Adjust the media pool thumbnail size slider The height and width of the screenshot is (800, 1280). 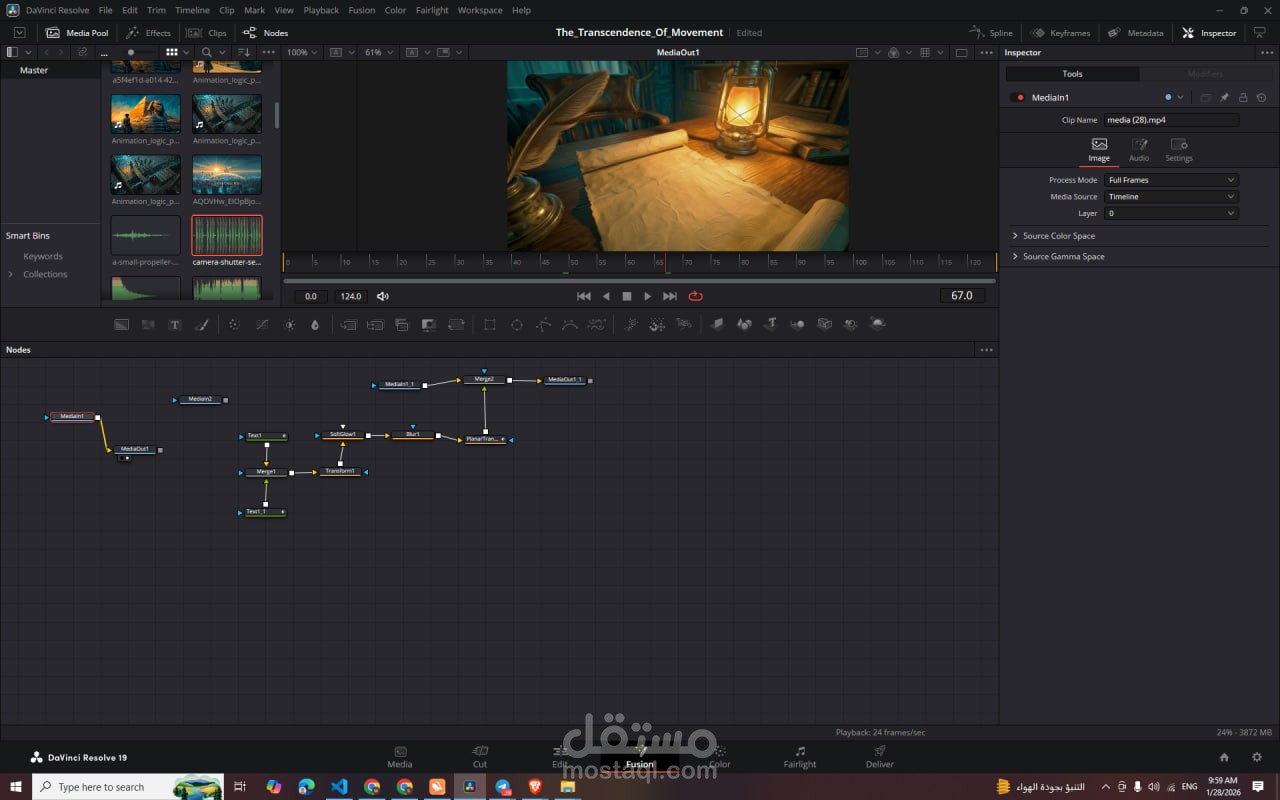[130, 52]
